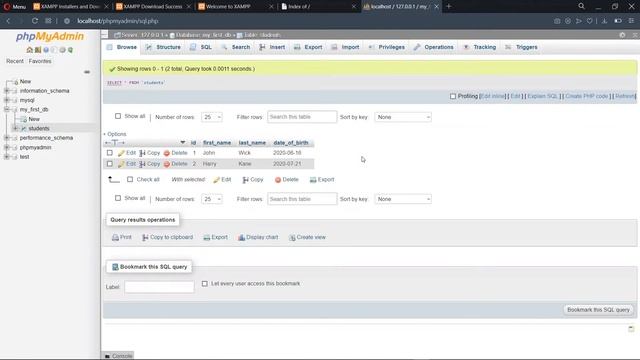Select the students table in tree
The width and height of the screenshot is (640, 360).
pyautogui.click(x=39, y=129)
